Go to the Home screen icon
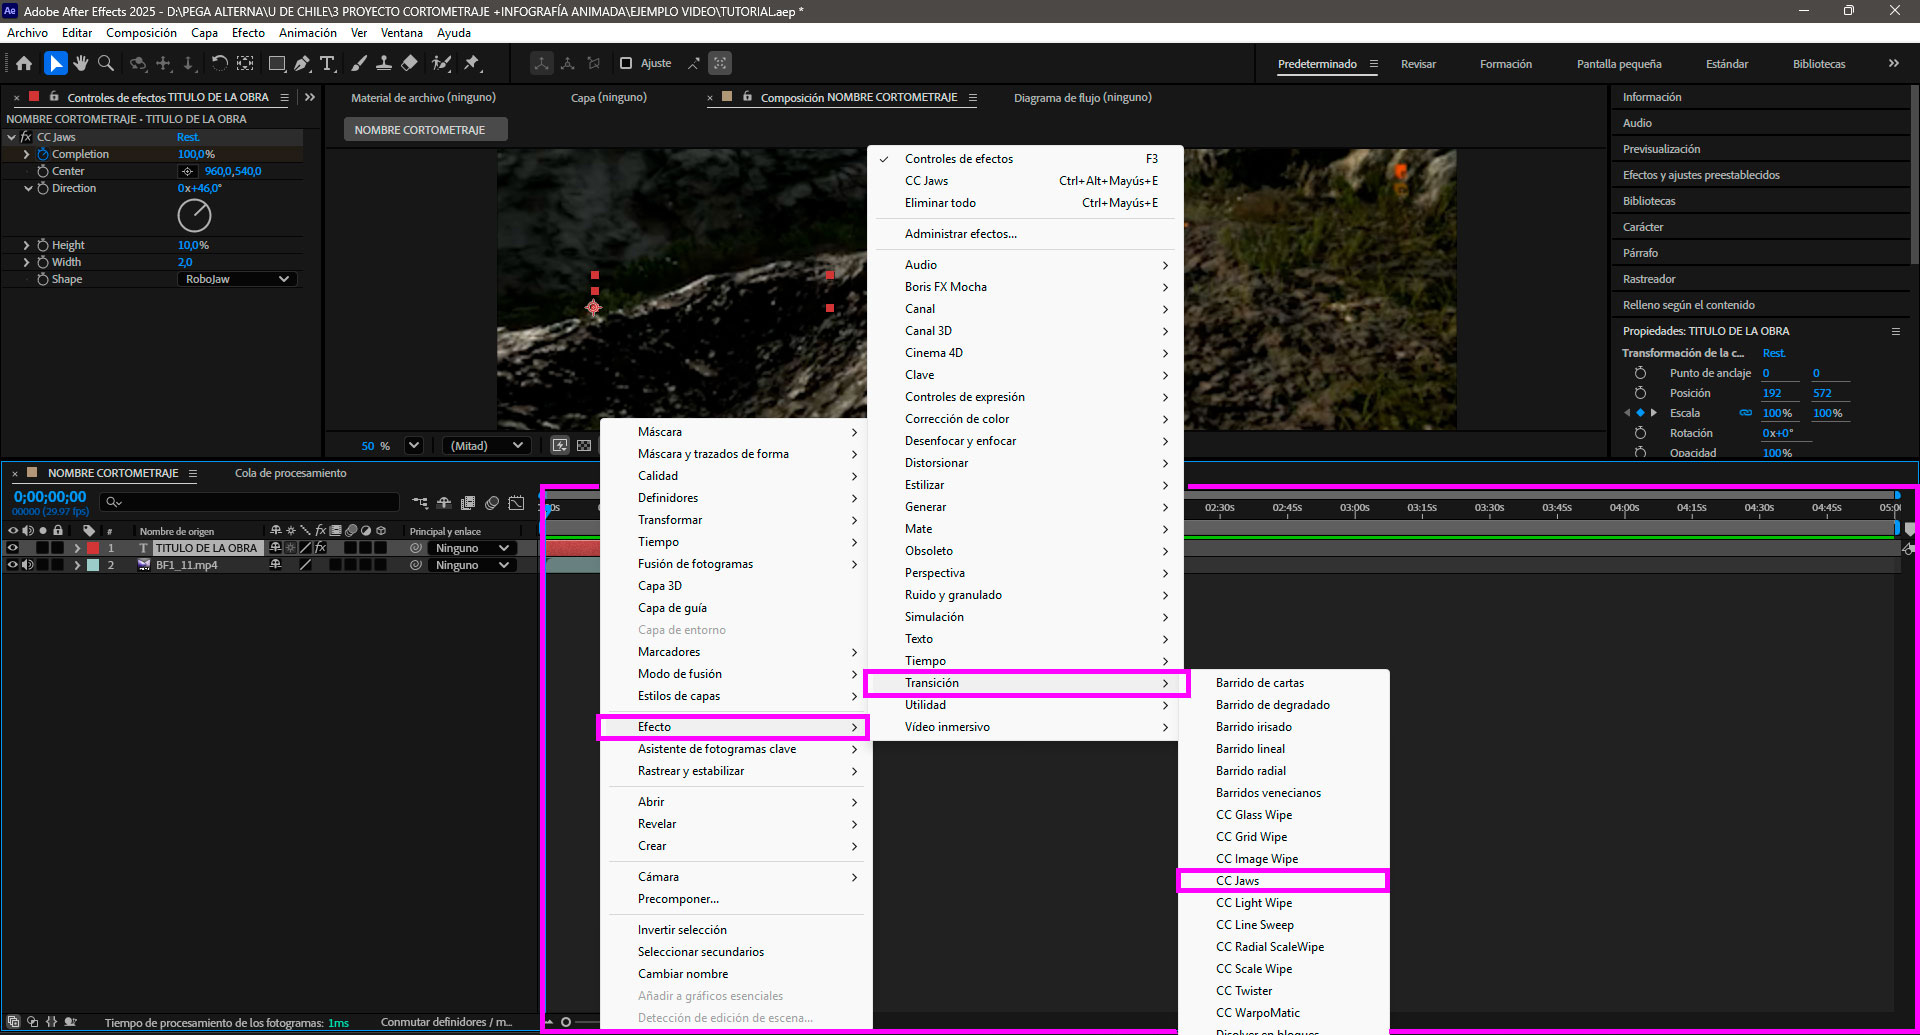Image resolution: width=1920 pixels, height=1035 pixels. click(24, 63)
